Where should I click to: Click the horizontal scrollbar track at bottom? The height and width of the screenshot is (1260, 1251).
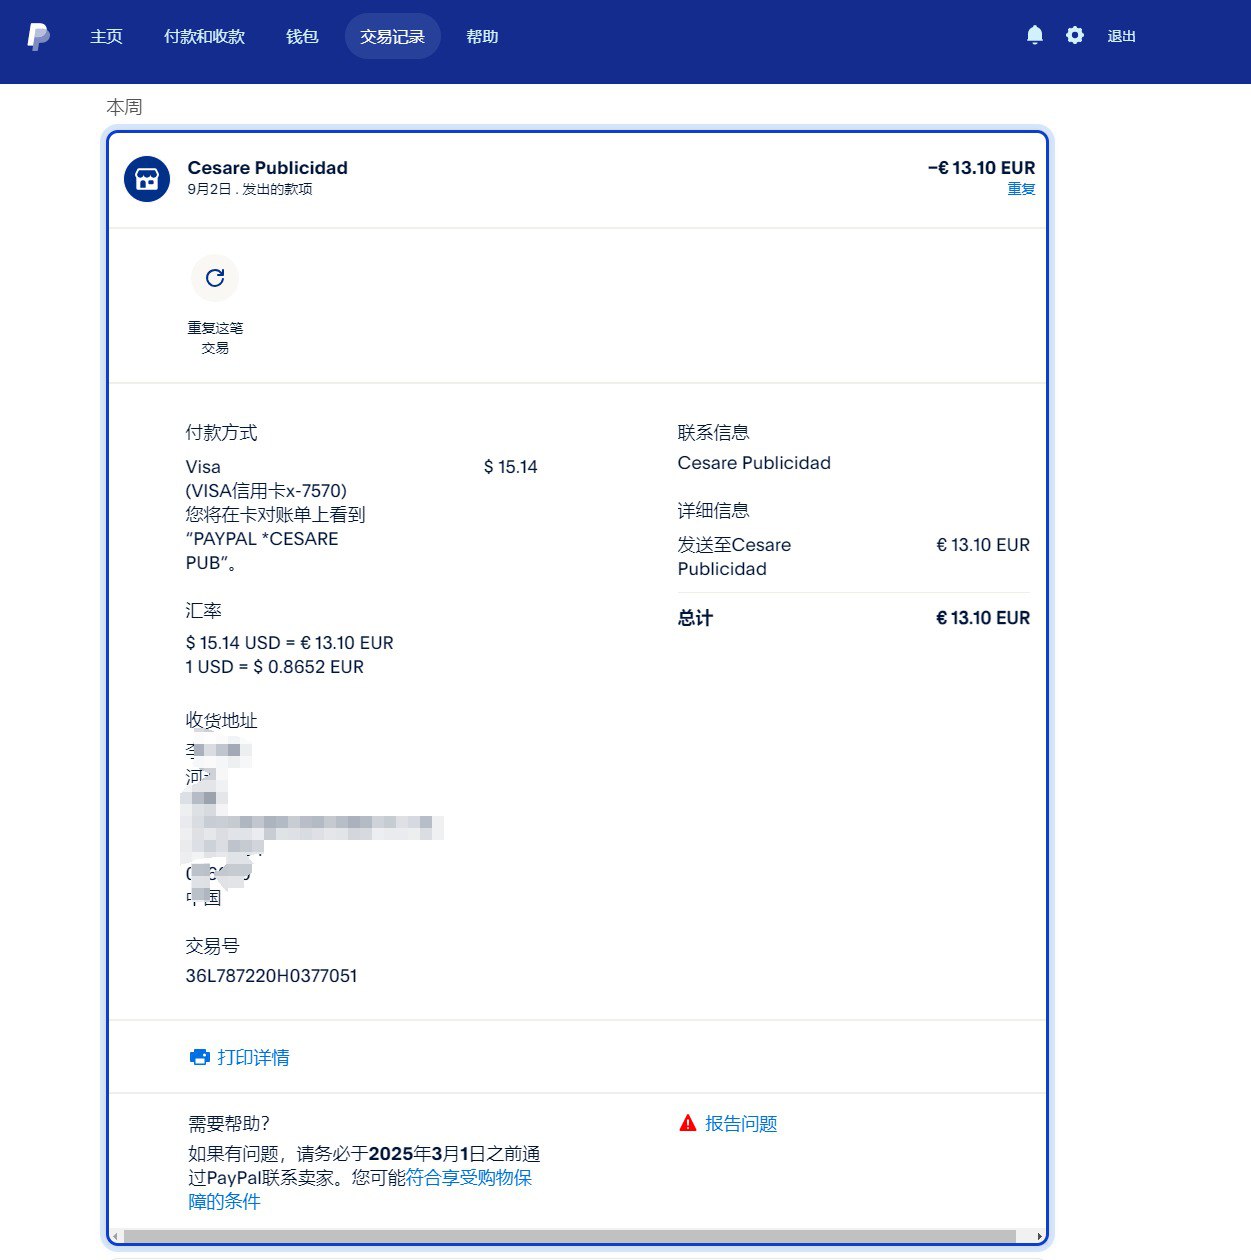(x=570, y=1237)
